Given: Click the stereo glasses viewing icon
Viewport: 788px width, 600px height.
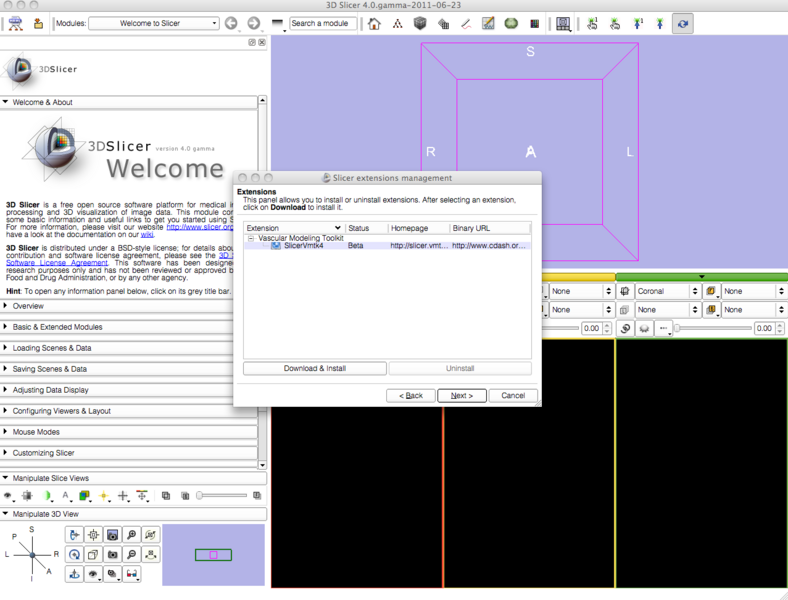Looking at the screenshot, I should tap(132, 574).
